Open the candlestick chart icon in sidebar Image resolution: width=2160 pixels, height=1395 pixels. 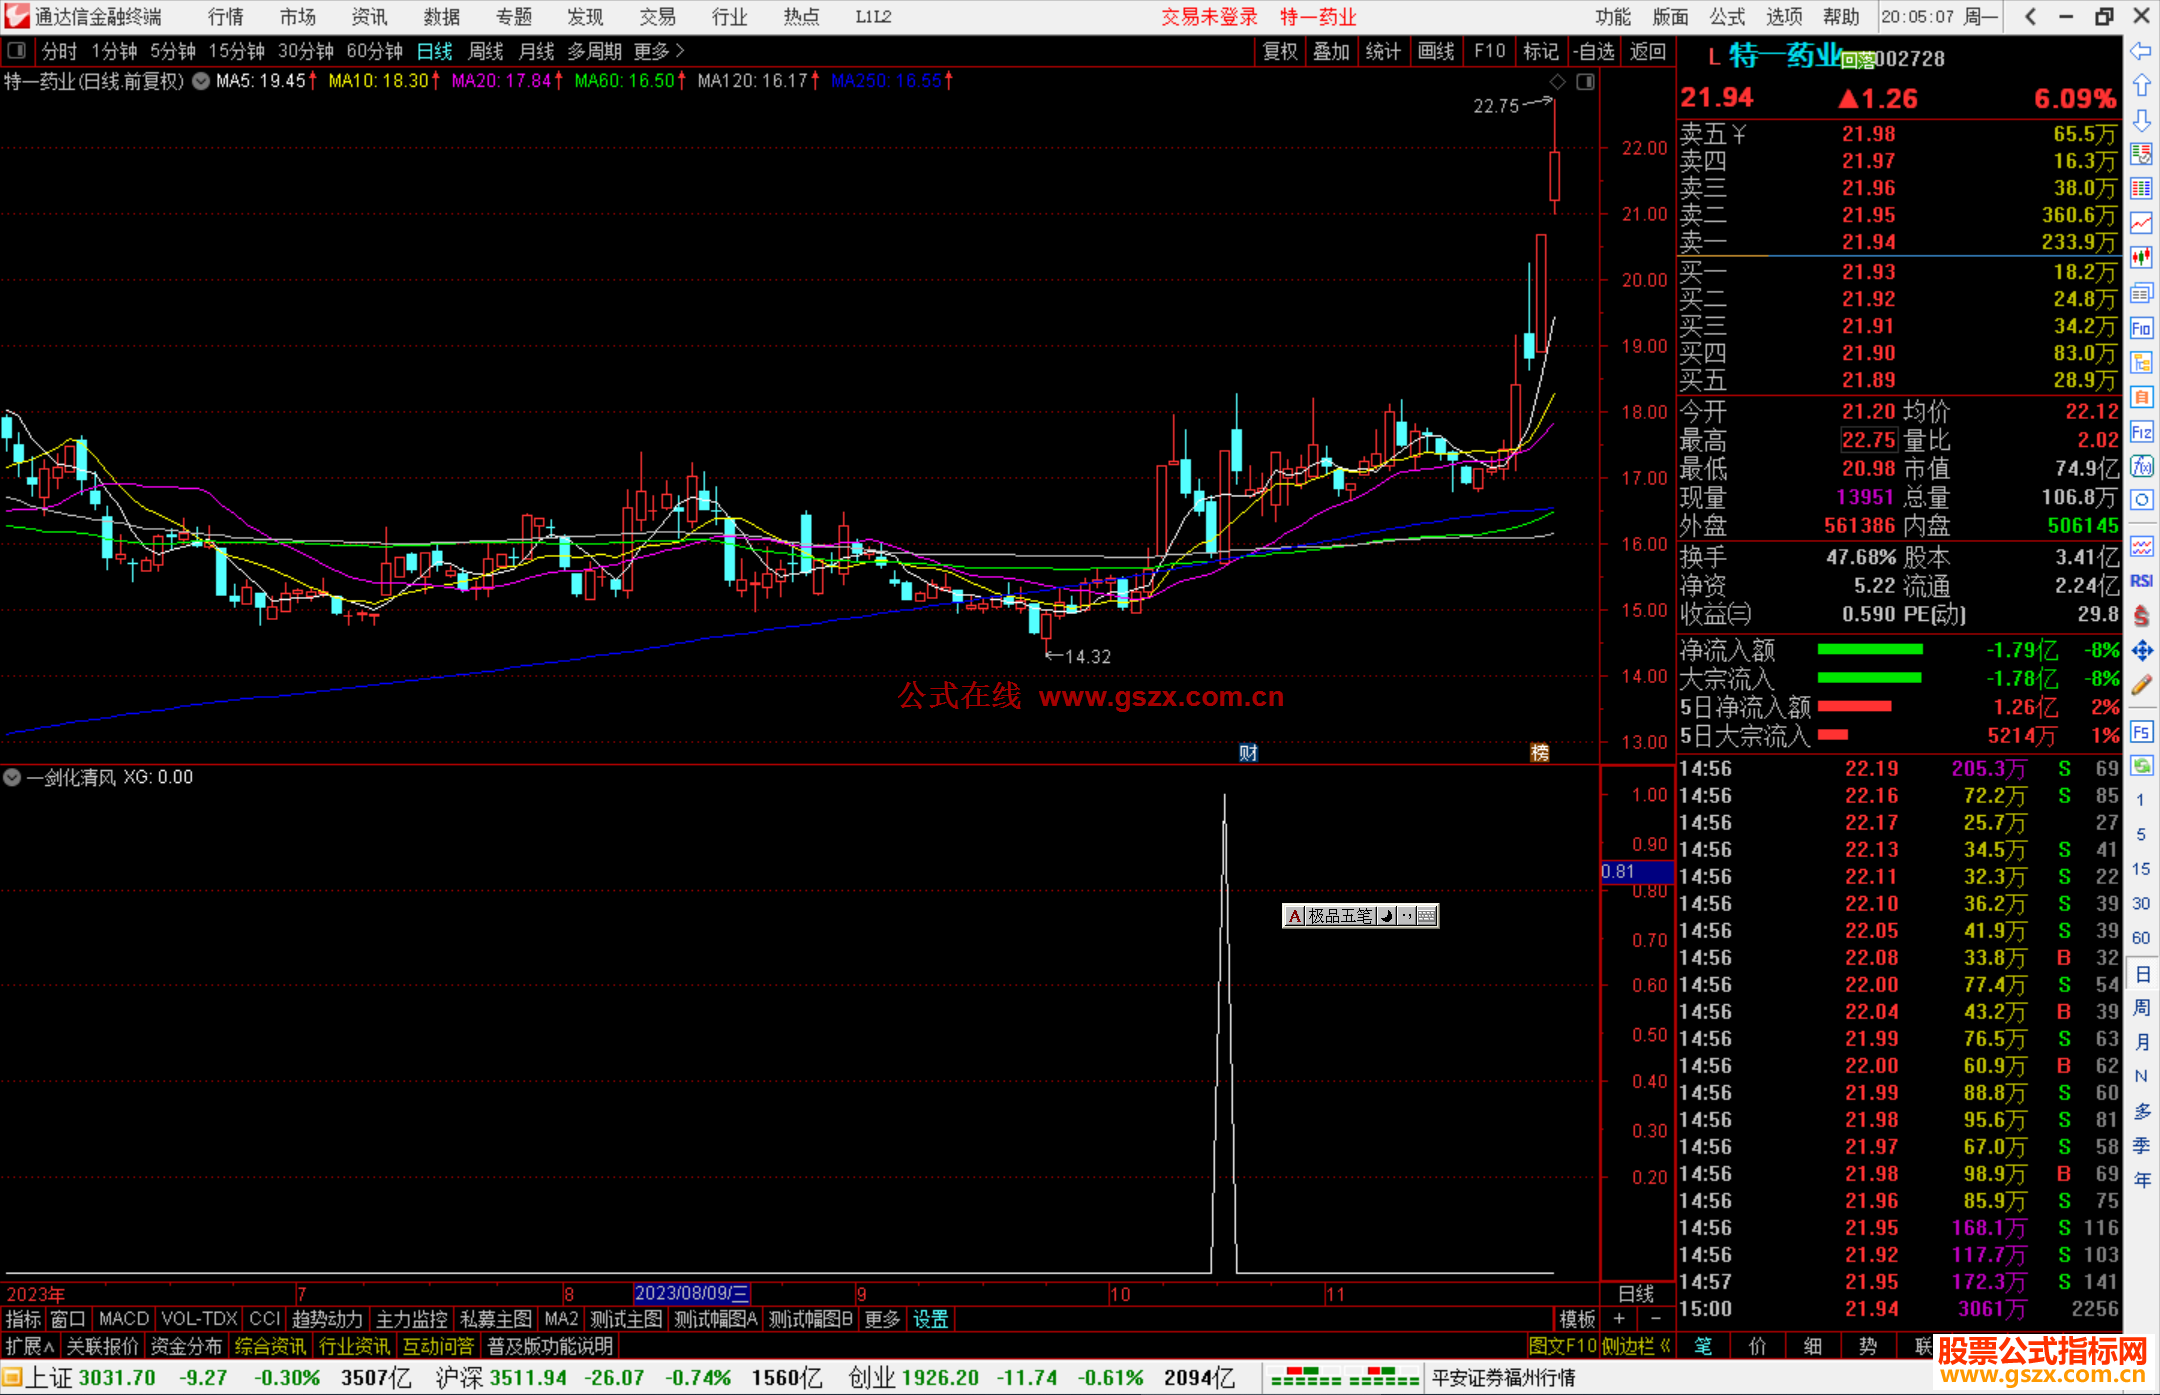pos(2141,258)
